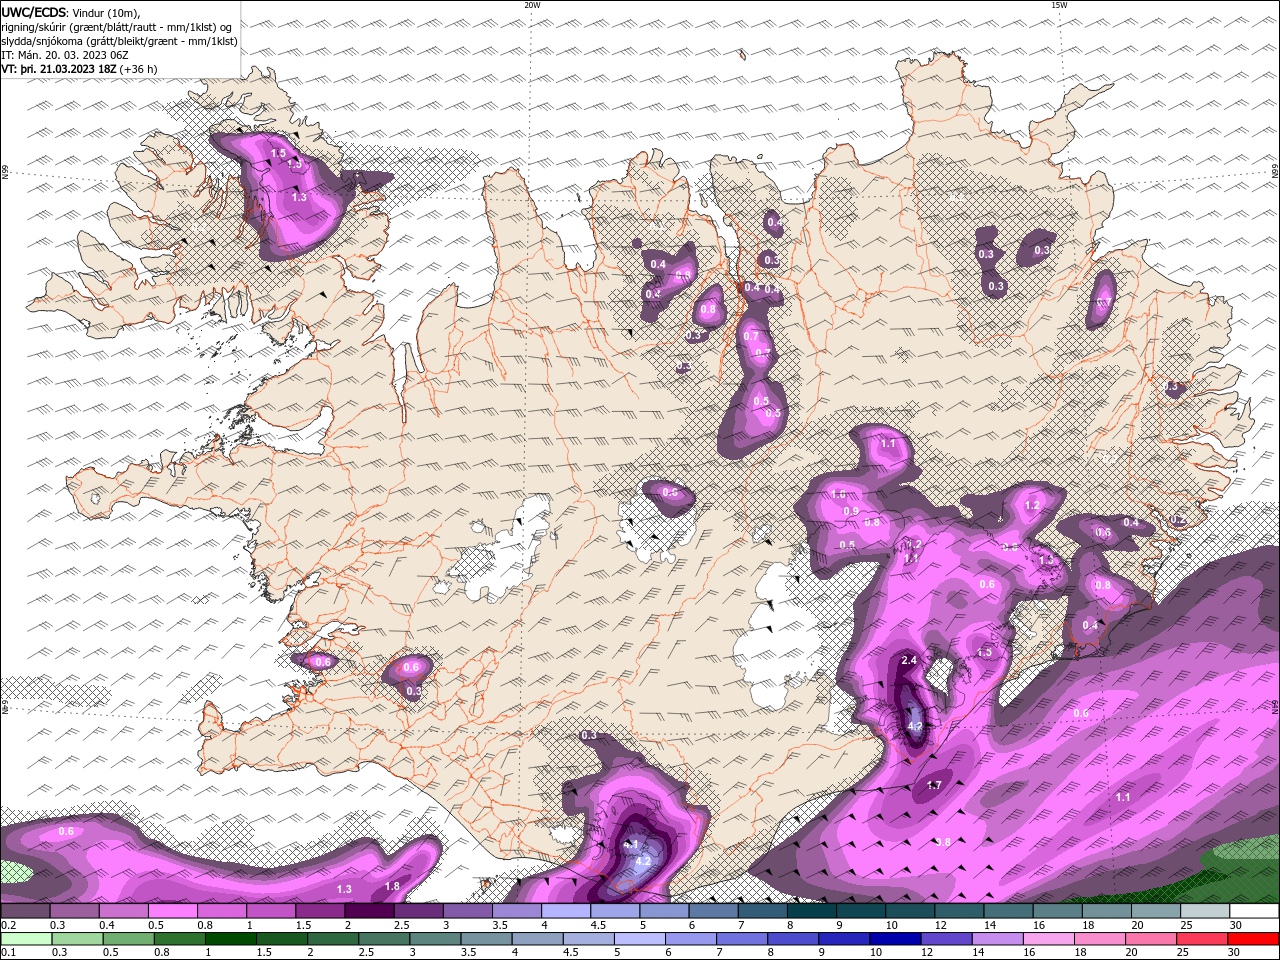The height and width of the screenshot is (960, 1280).
Task: Select the 2 darkest purple swatch in snow scale
Action: click(369, 911)
